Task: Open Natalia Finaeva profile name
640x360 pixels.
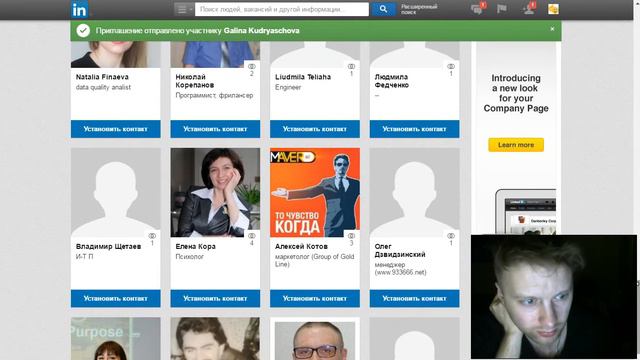Action: [x=102, y=77]
